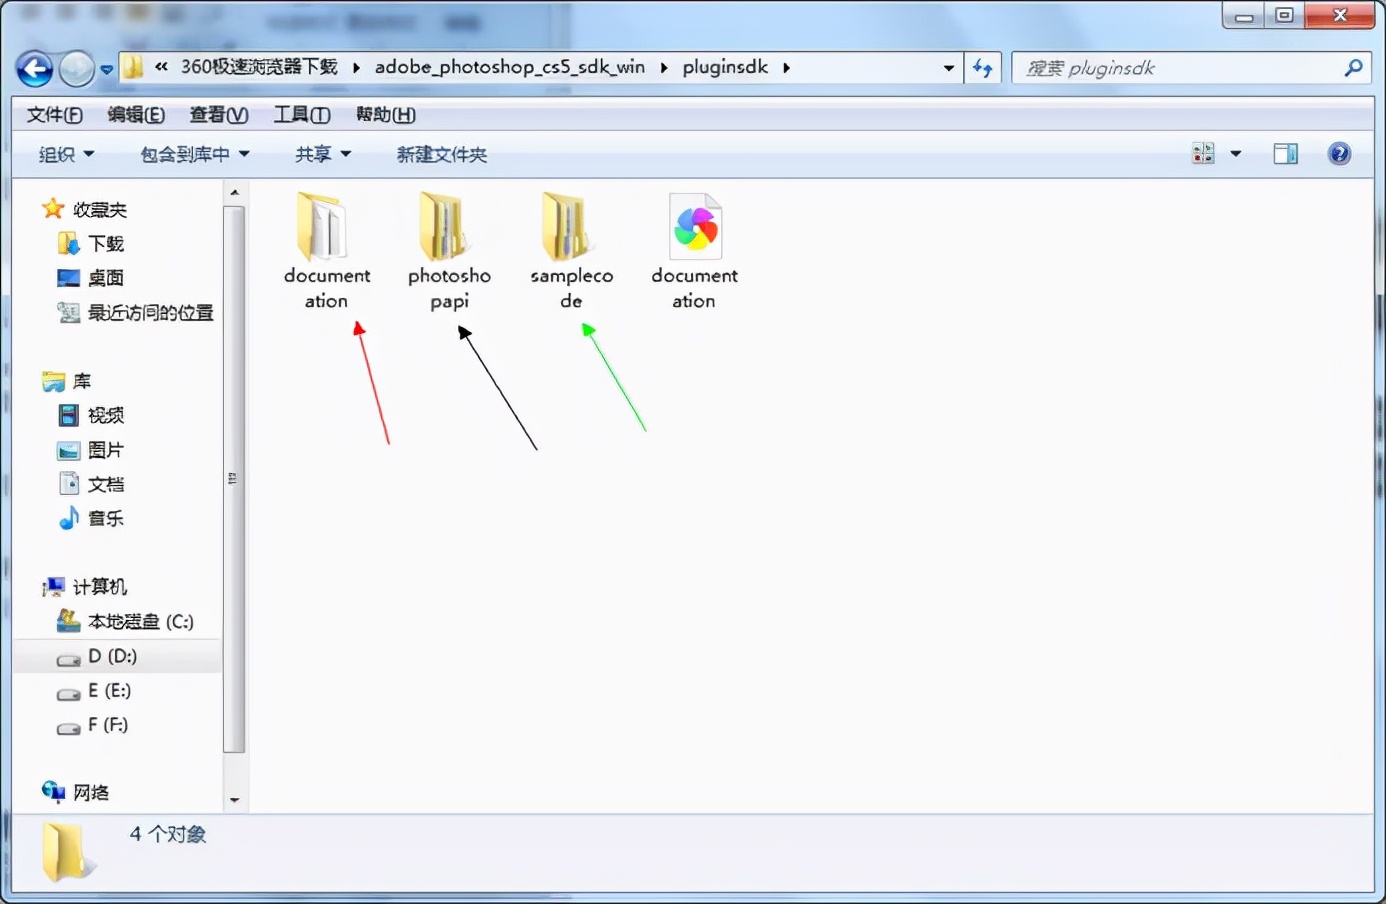This screenshot has width=1386, height=904.
Task: Open 下载 in the favorites list
Action: 91,243
